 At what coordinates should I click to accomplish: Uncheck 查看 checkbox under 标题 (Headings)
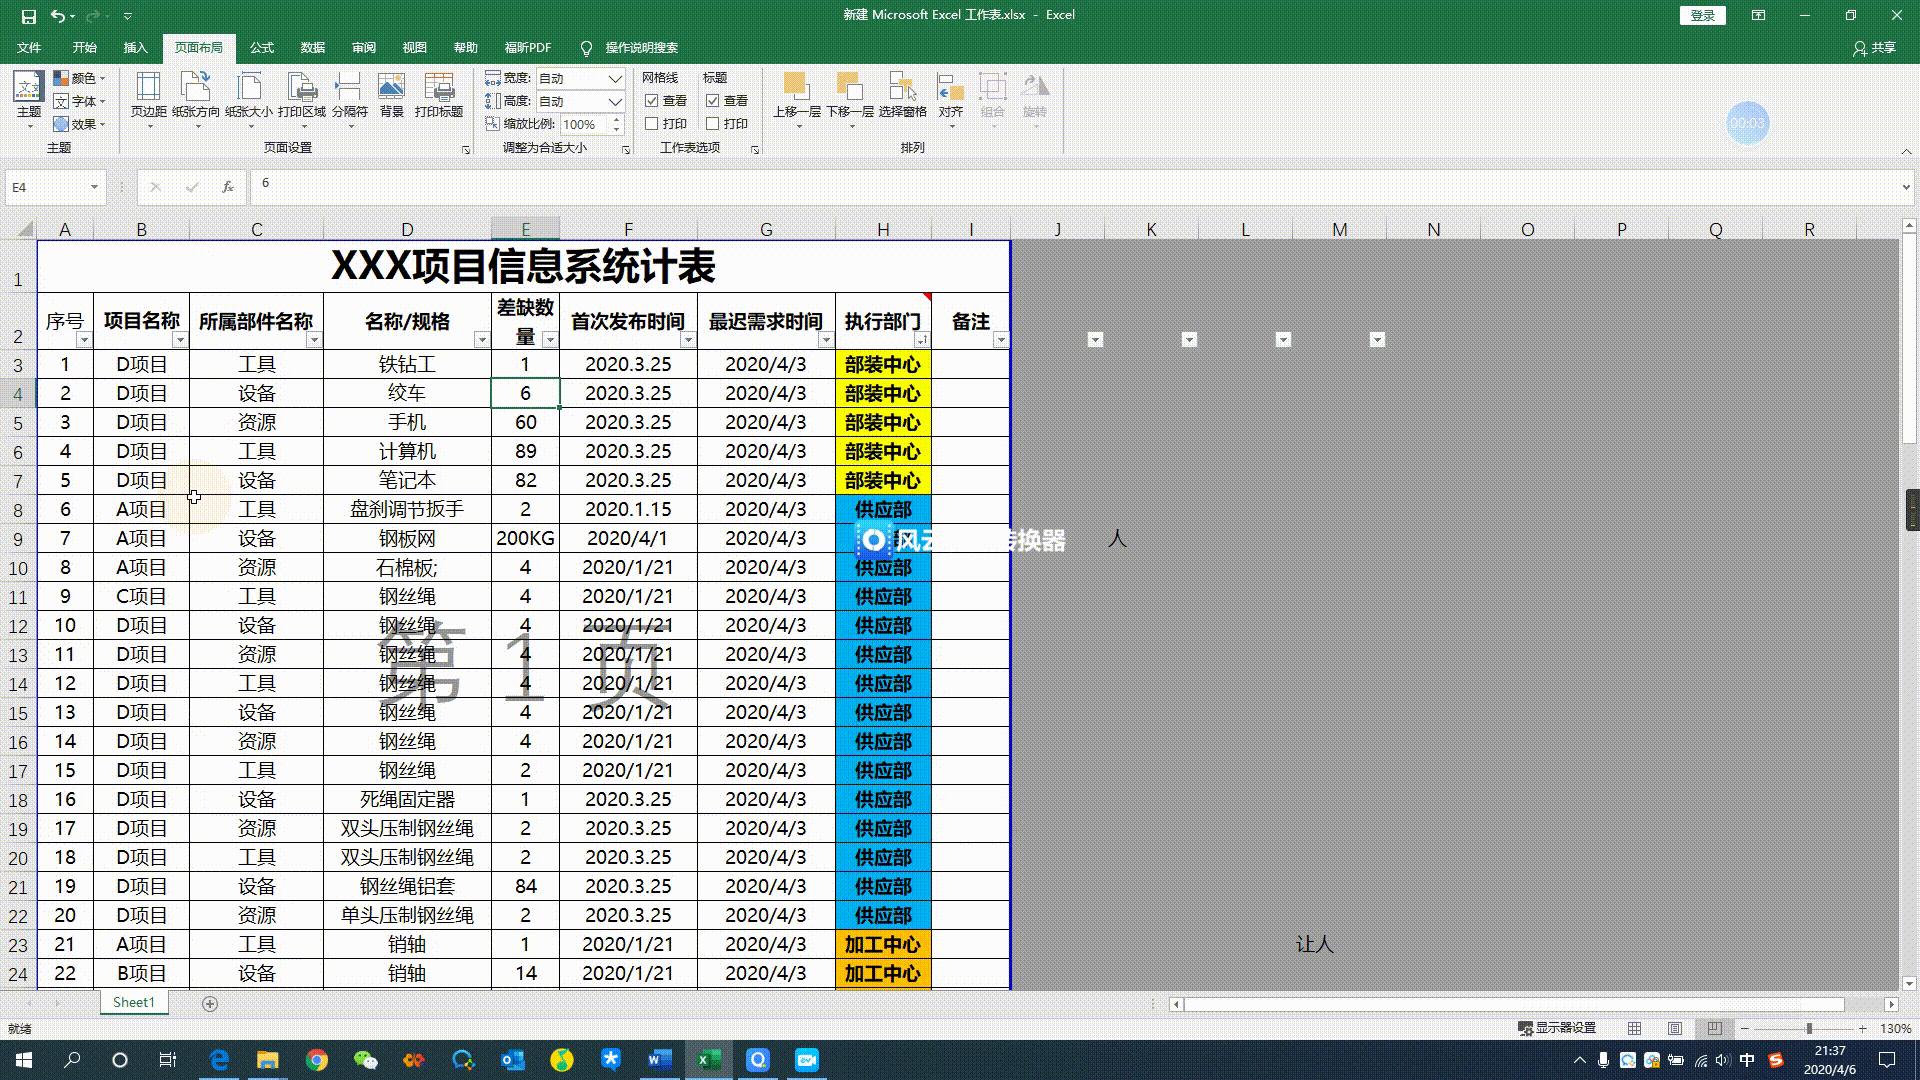713,100
